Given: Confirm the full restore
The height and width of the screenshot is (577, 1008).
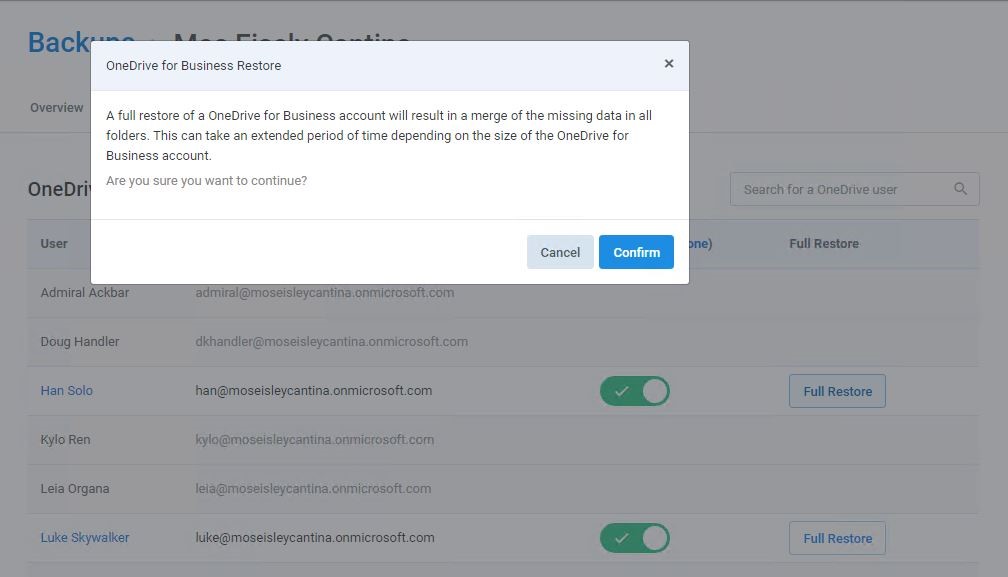Looking at the screenshot, I should pyautogui.click(x=636, y=252).
